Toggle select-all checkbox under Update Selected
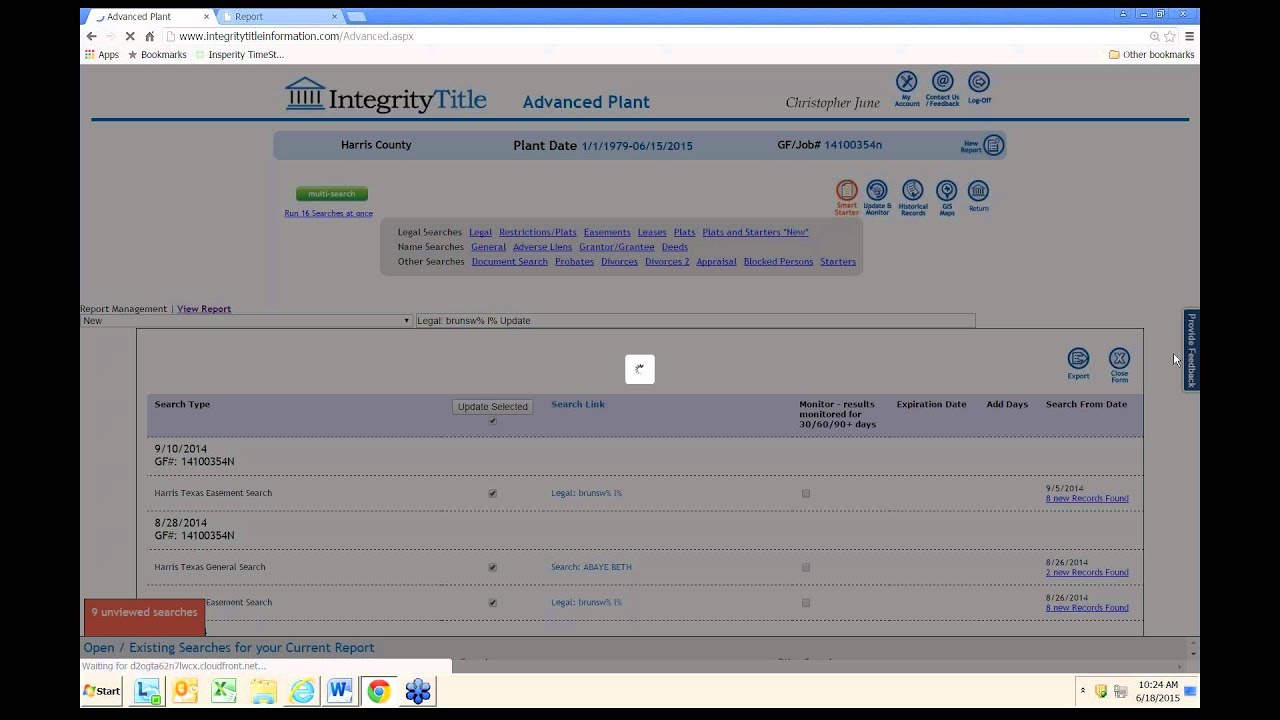The height and width of the screenshot is (720, 1280). tap(492, 421)
